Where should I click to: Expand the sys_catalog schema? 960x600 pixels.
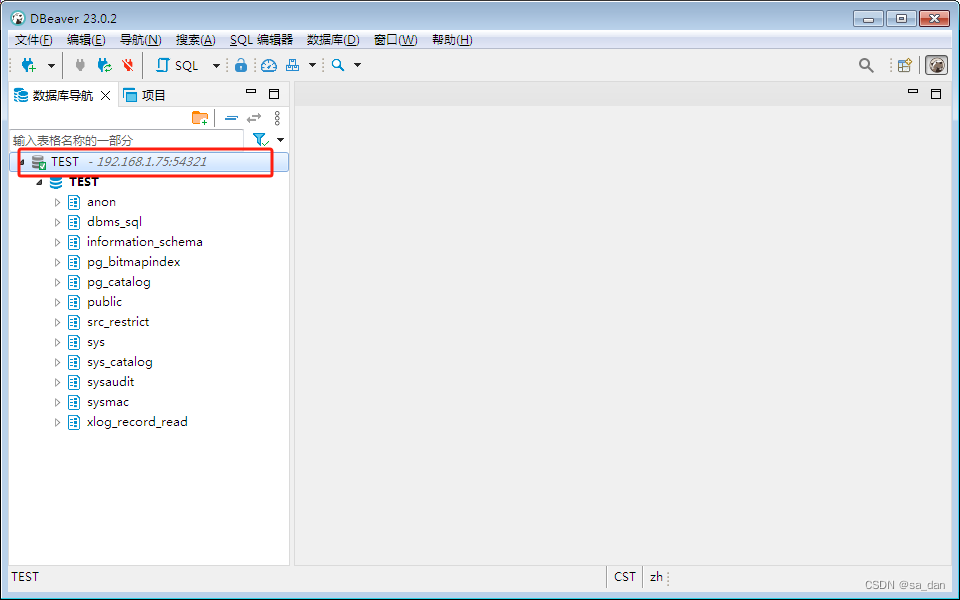pyautogui.click(x=58, y=362)
